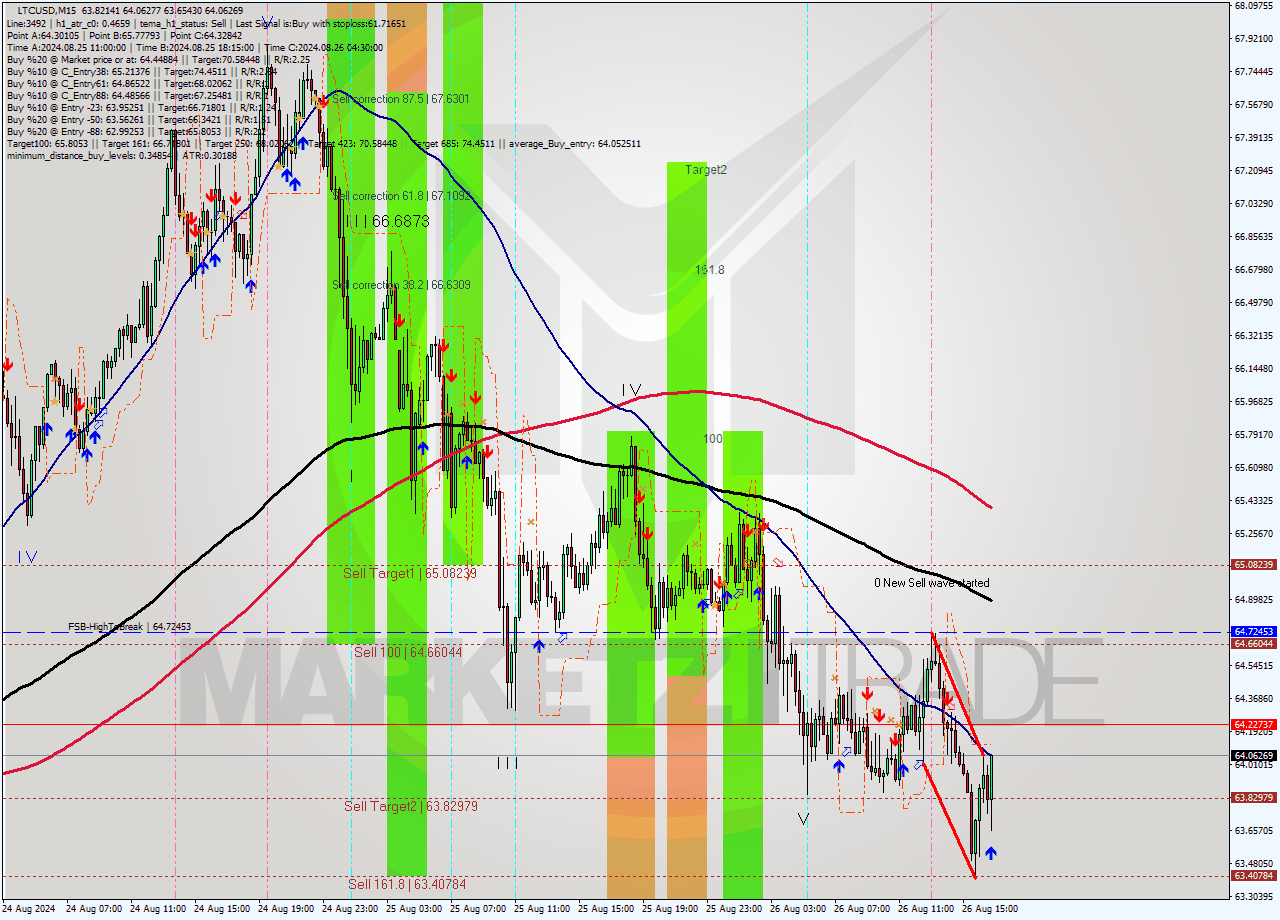Click the black 64.06269 current price tag

pyautogui.click(x=1254, y=755)
